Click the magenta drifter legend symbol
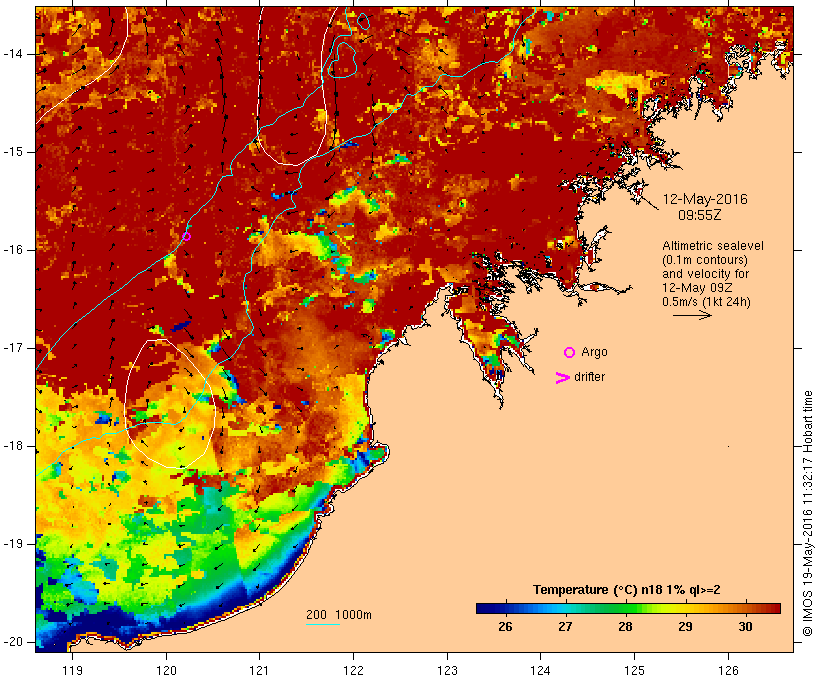Screen dimensions: 820x680 pos(562,378)
